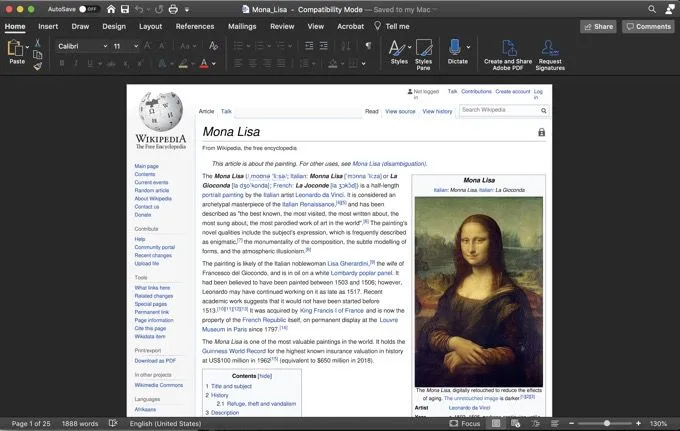Go to the Layout tab
The image size is (680, 431).
tap(150, 26)
